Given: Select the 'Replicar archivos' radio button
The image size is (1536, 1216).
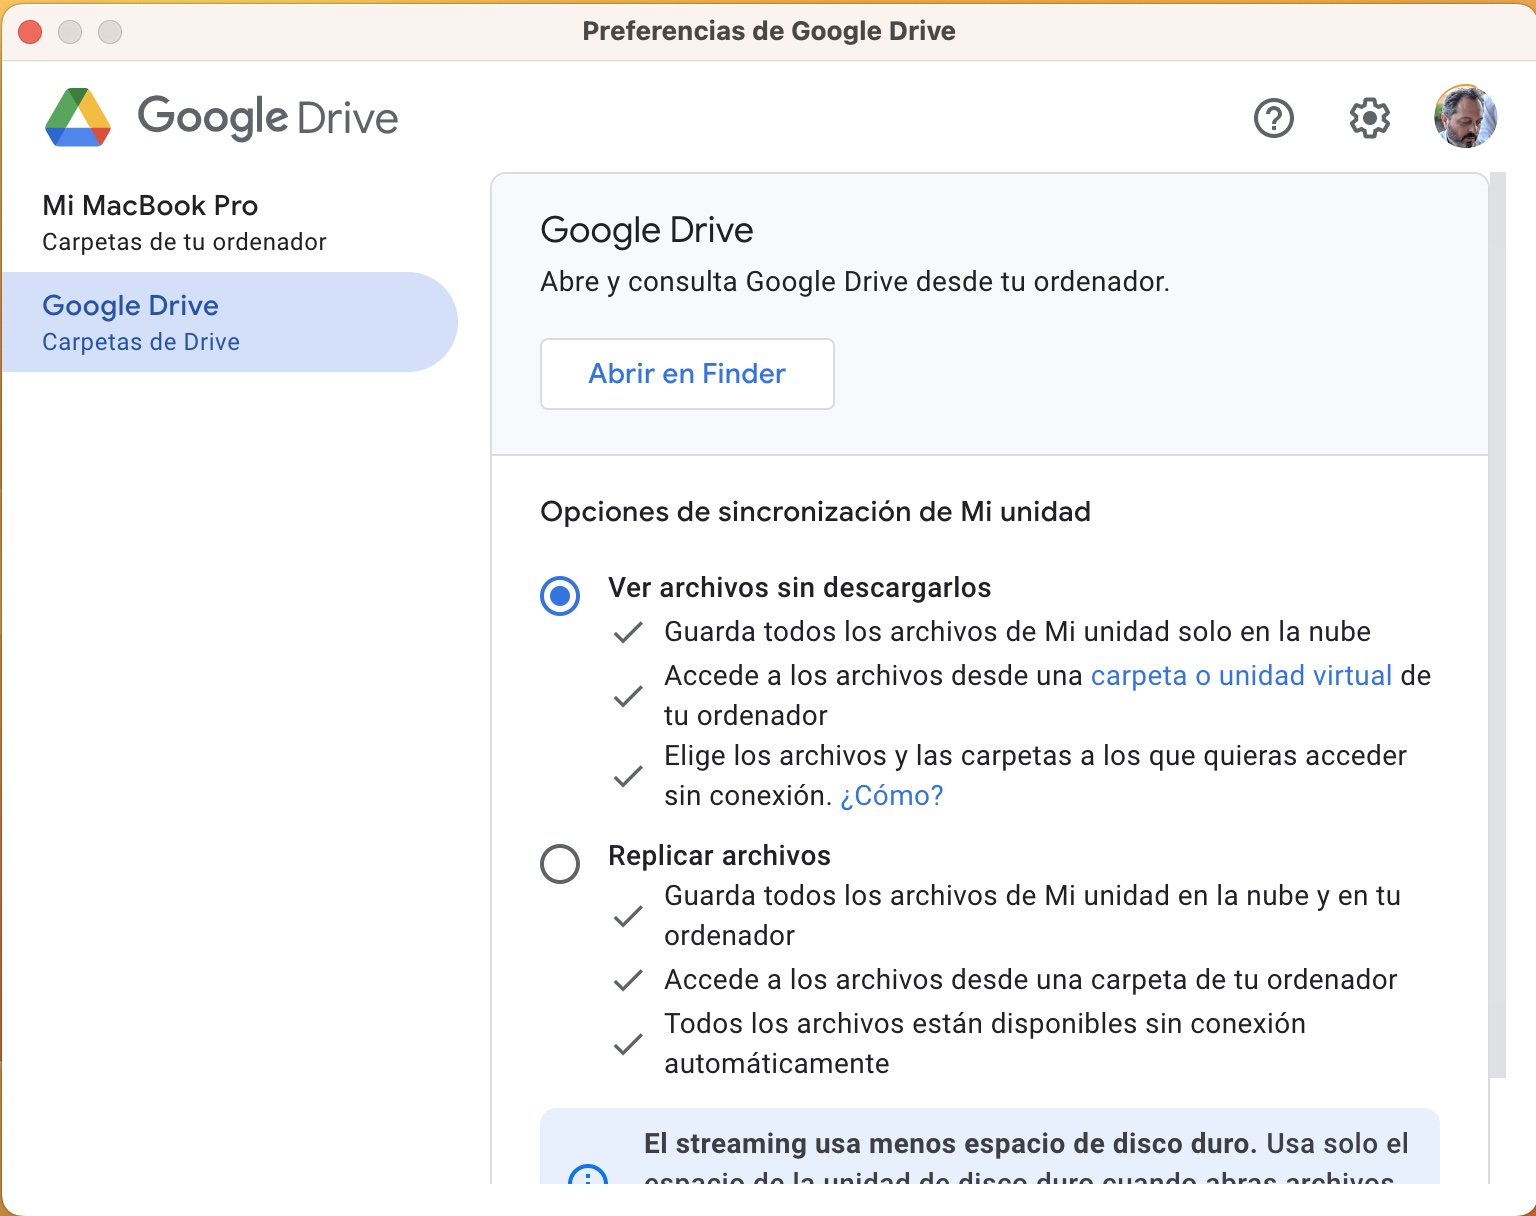Looking at the screenshot, I should click(x=560, y=864).
